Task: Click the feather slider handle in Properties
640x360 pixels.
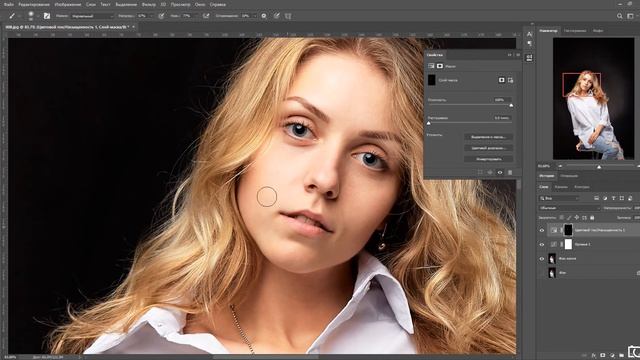Action: pos(429,123)
